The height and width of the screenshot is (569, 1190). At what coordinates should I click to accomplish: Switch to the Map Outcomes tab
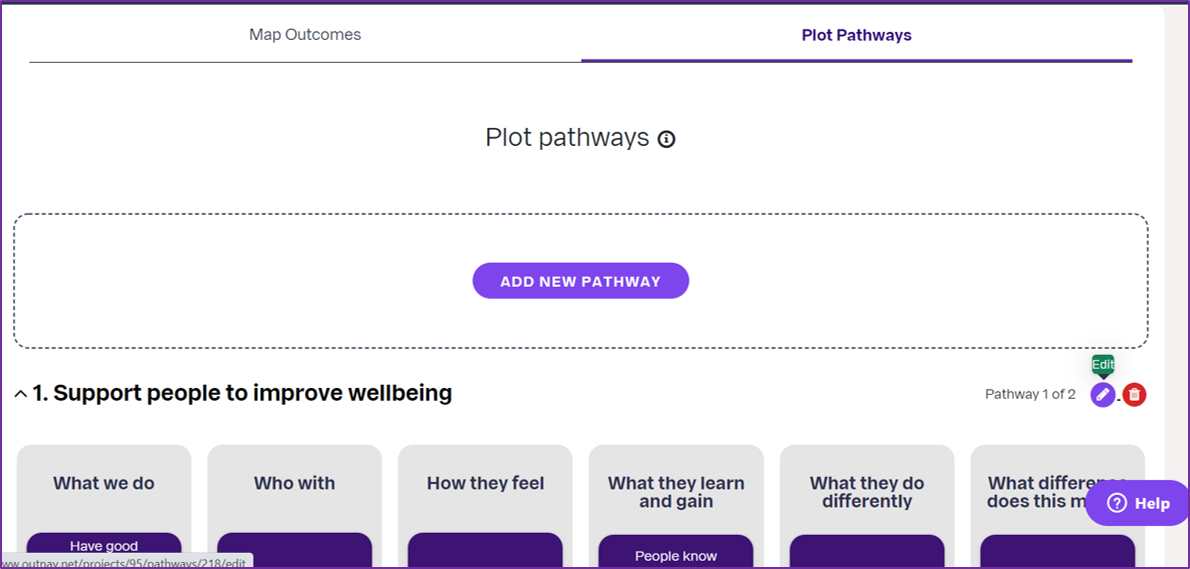[x=305, y=35]
